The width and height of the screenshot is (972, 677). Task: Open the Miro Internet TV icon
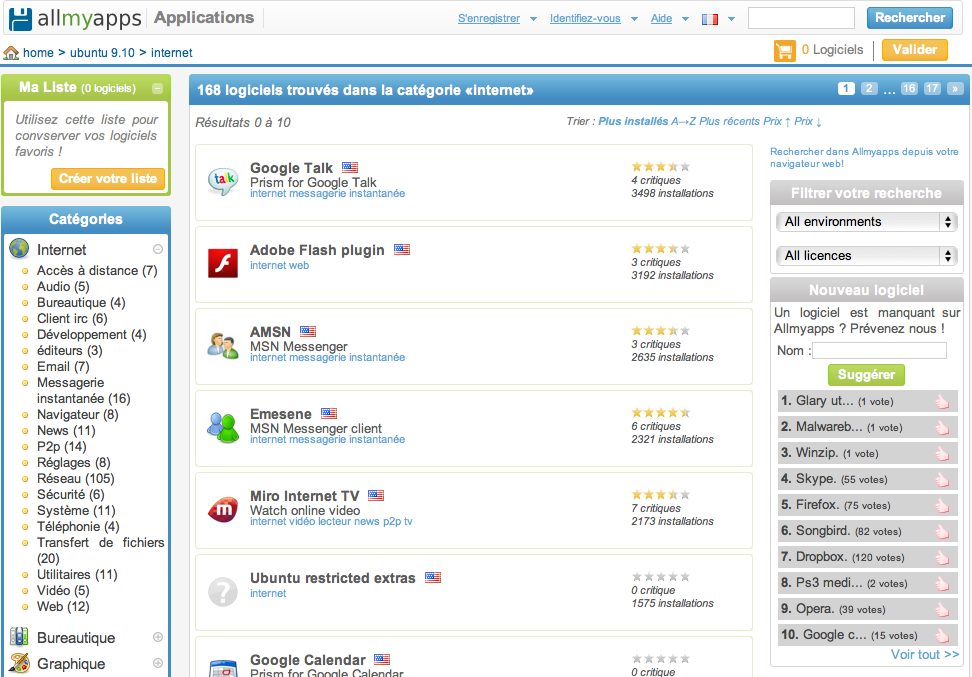223,510
